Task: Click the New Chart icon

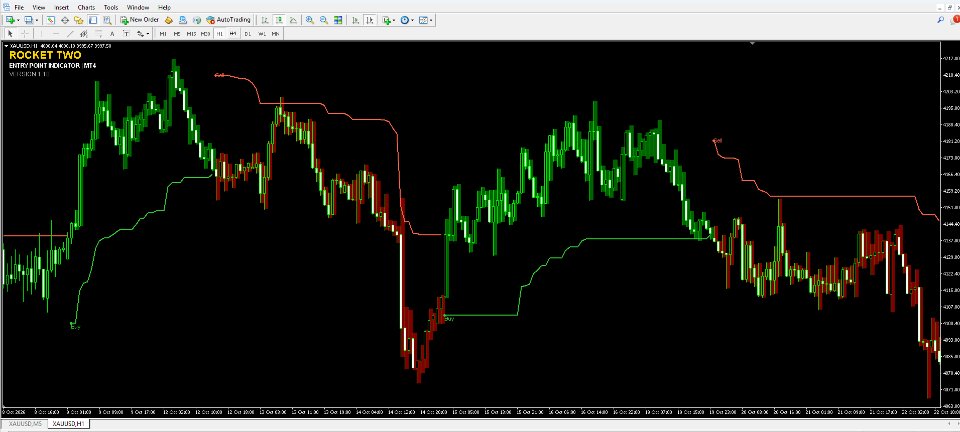Action: coord(10,20)
